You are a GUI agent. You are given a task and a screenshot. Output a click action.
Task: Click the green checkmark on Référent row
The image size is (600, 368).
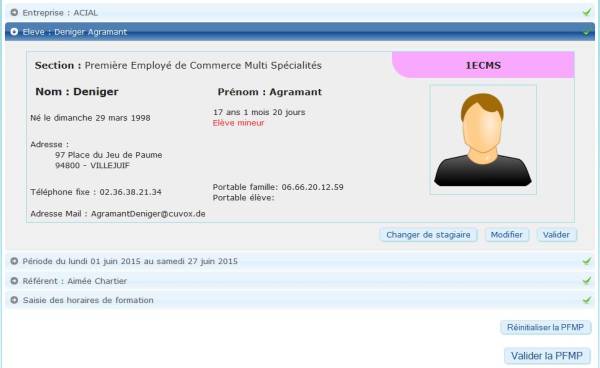587,281
